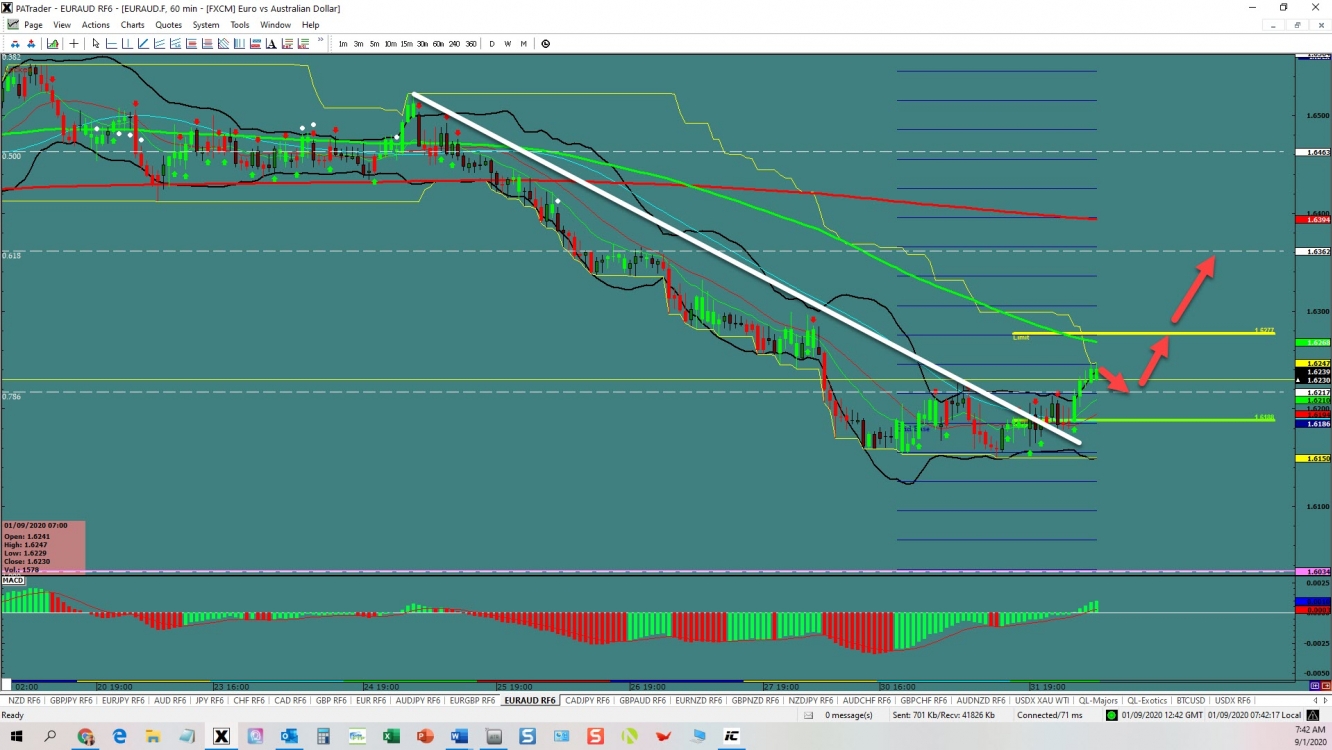Open the Quotes menu
The image size is (1332, 750).
pyautogui.click(x=169, y=25)
